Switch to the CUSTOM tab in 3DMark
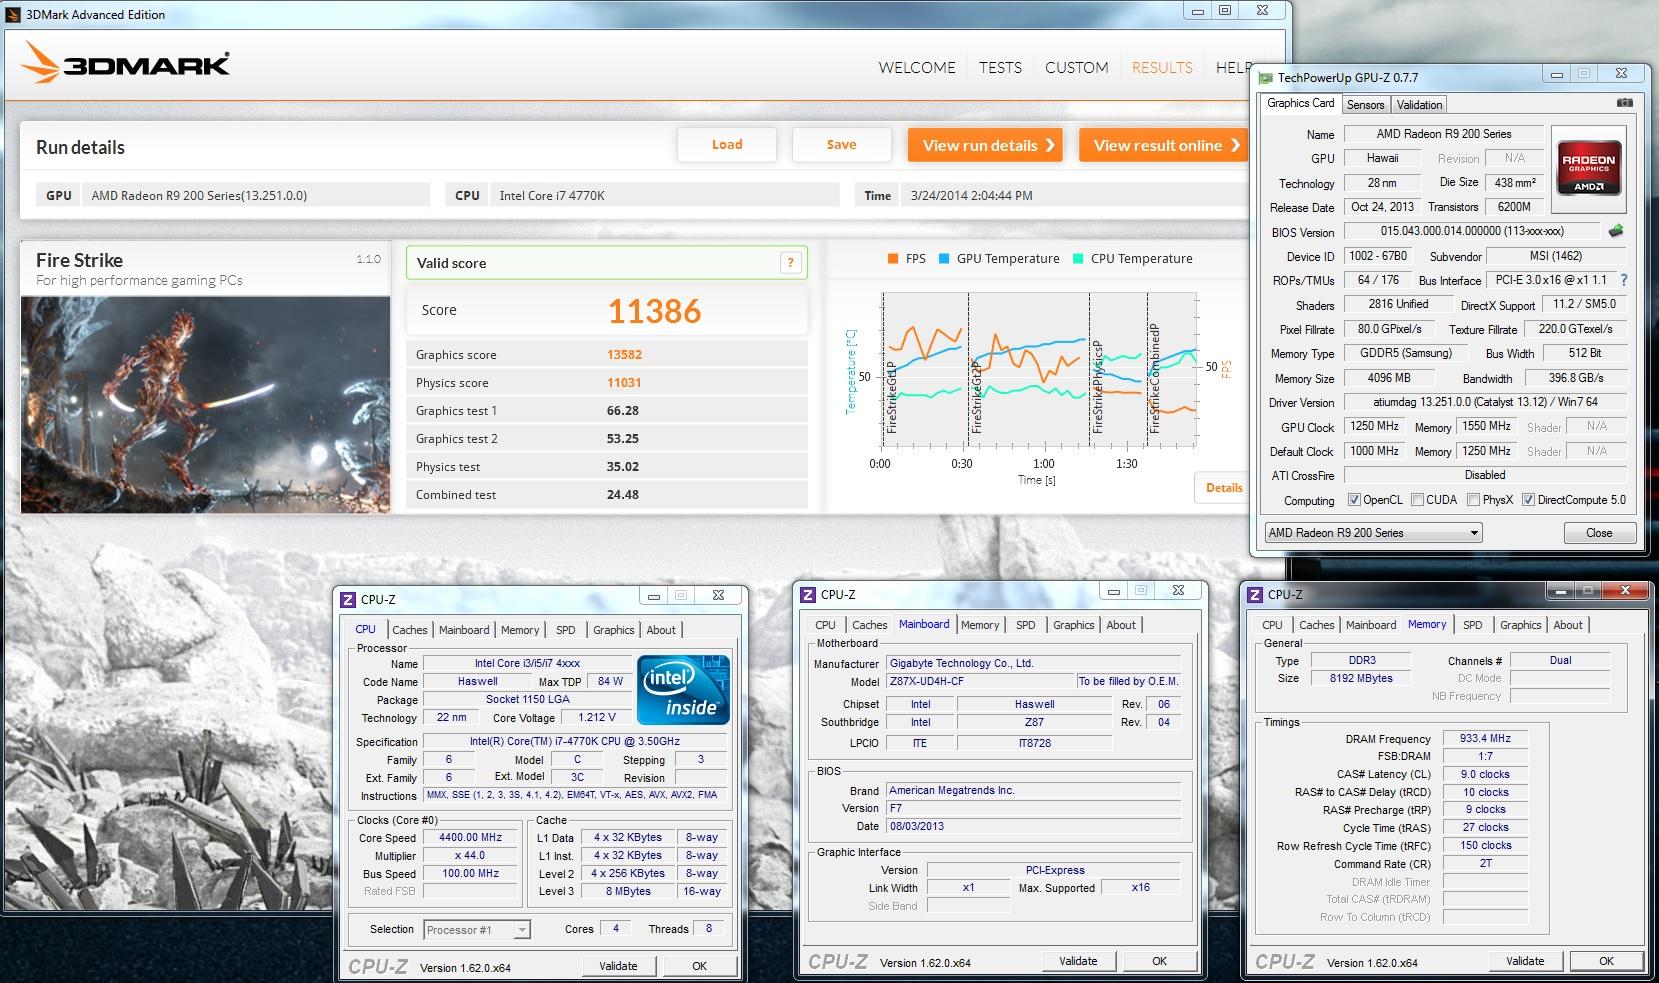 pyautogui.click(x=1076, y=68)
